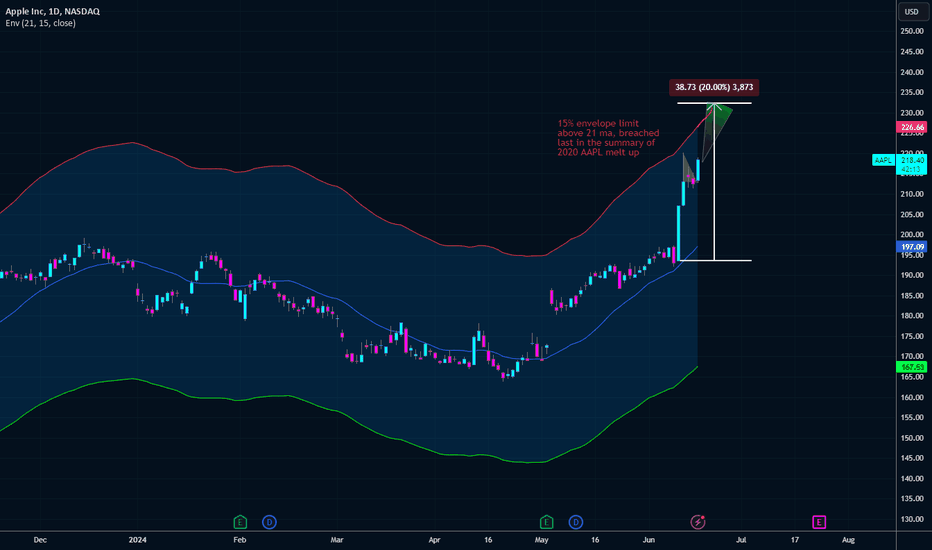Click the 200.00 price axis label
Viewport: 932px width, 550px height.
click(x=912, y=234)
